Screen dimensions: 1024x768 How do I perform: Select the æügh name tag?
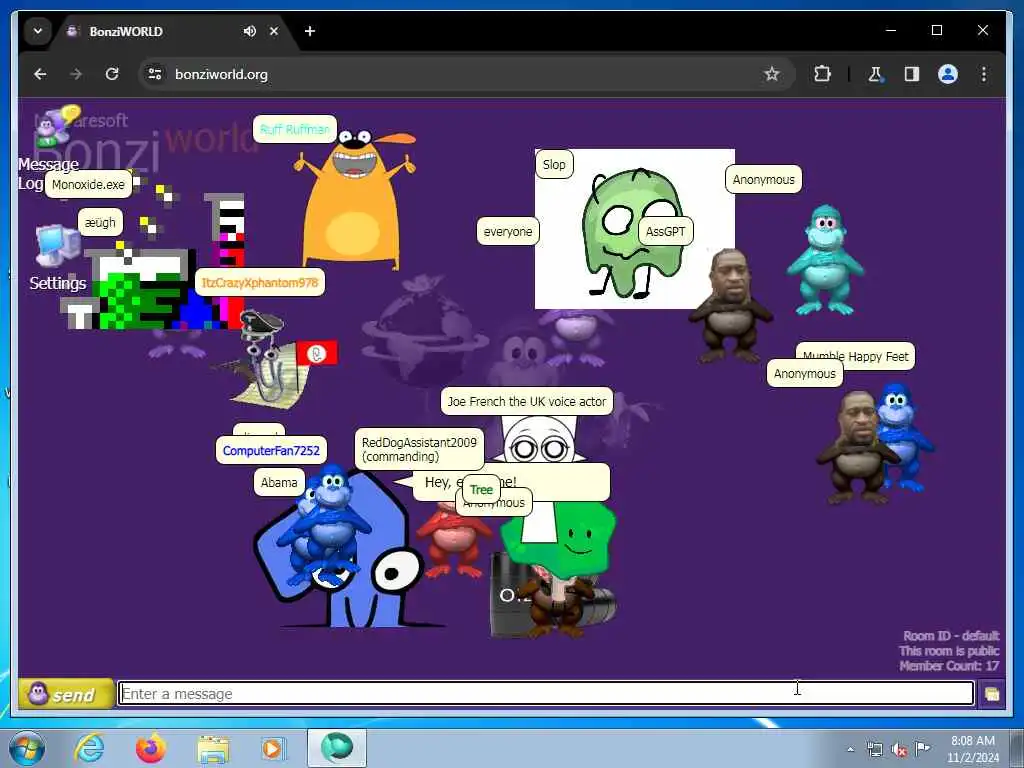(x=100, y=222)
